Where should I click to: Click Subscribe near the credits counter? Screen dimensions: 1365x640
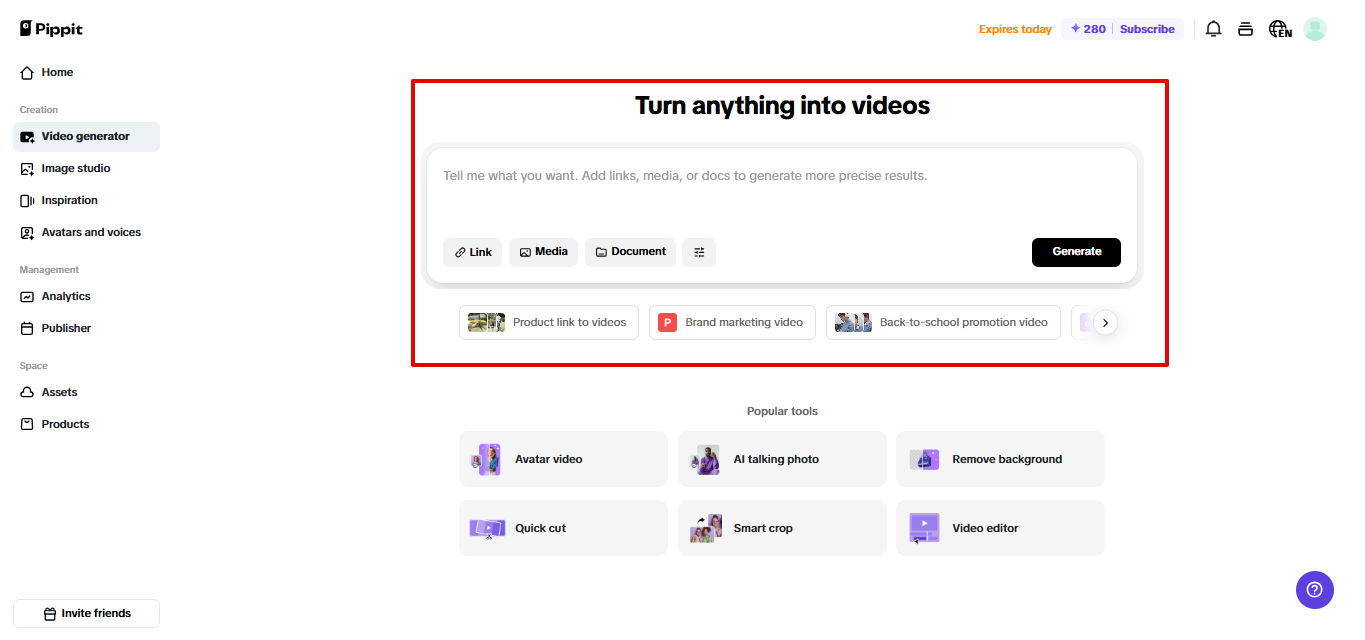click(1146, 29)
